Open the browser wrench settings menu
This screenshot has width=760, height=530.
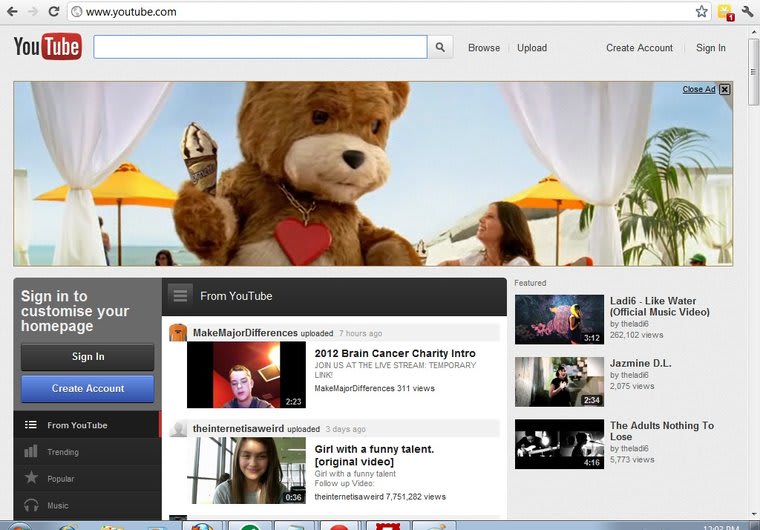pos(747,12)
